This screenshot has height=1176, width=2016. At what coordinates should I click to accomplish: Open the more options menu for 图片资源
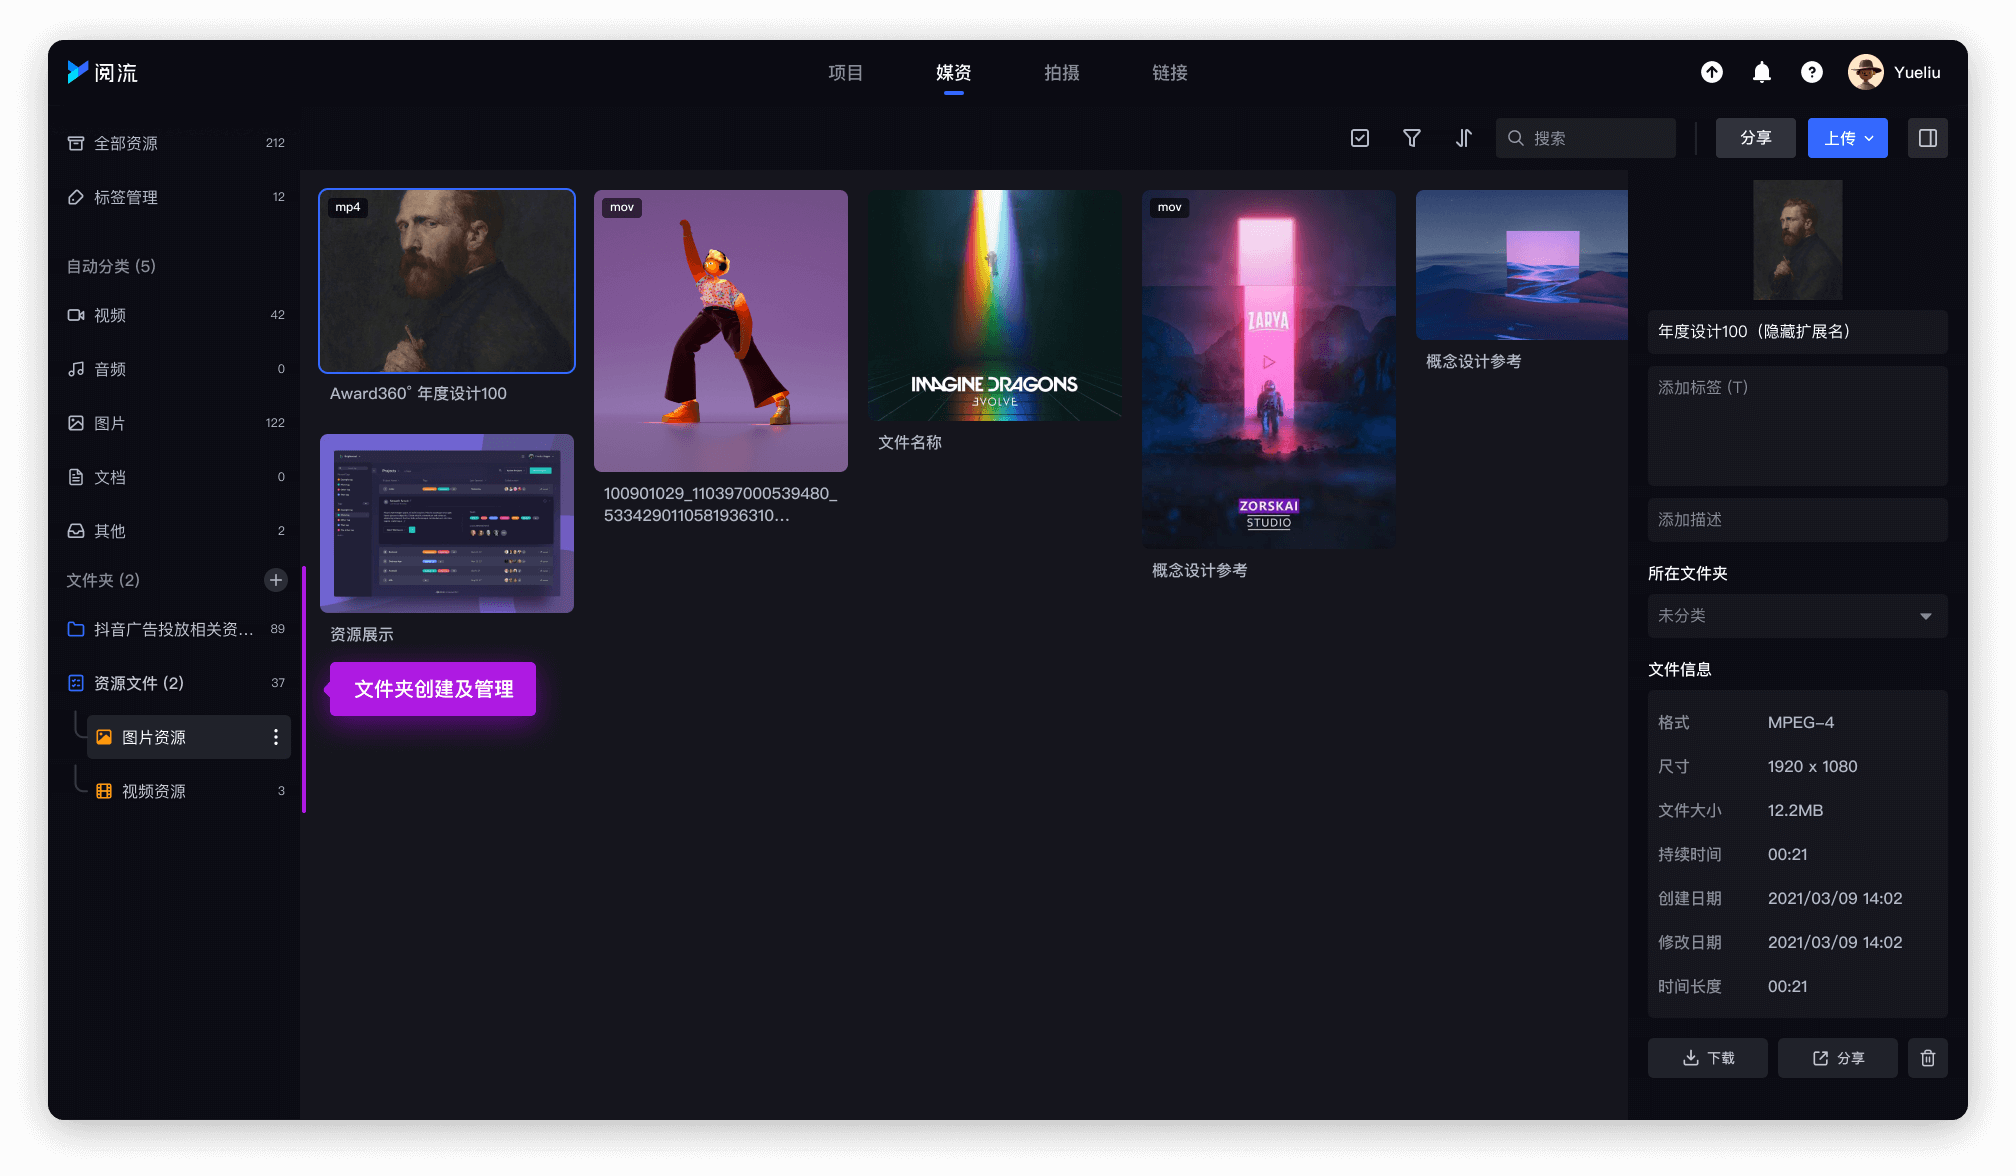[276, 737]
